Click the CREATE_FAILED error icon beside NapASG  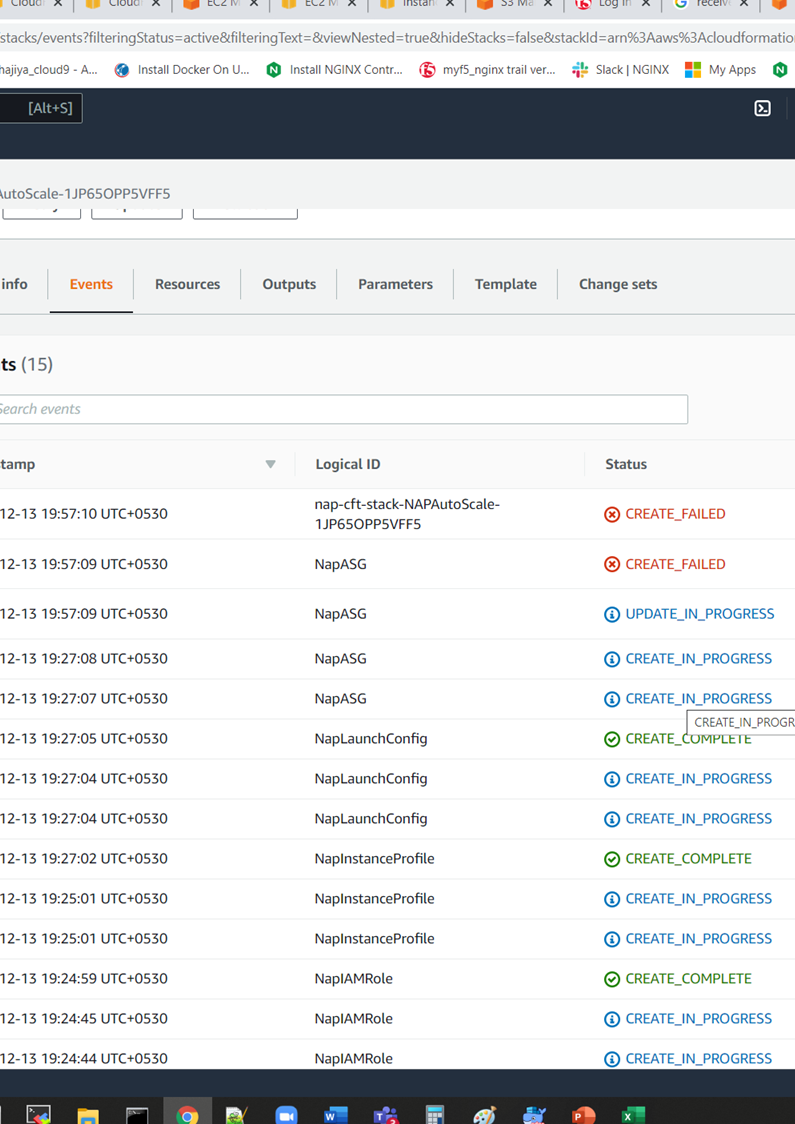tap(611, 564)
